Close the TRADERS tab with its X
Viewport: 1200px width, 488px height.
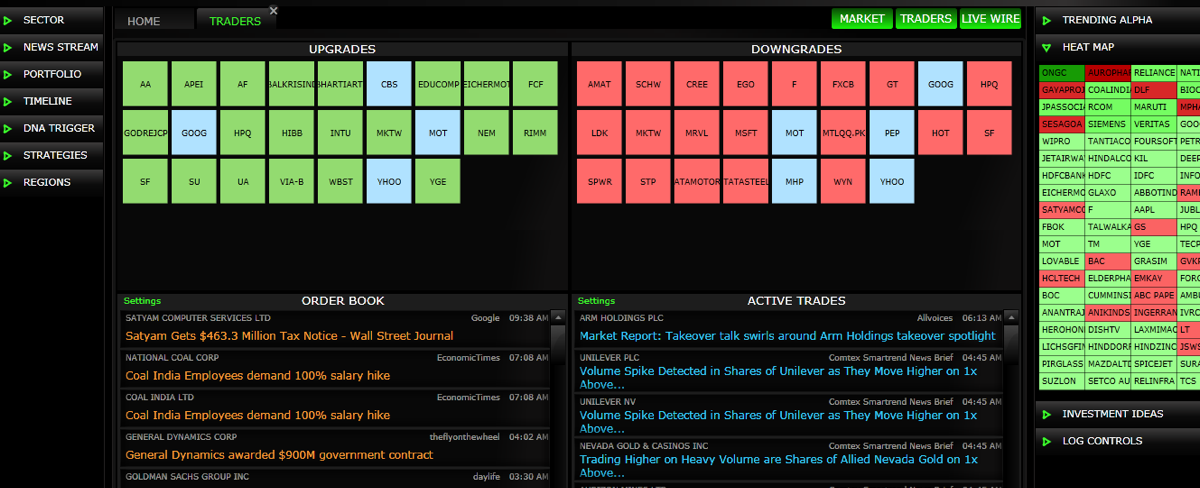pyautogui.click(x=274, y=11)
